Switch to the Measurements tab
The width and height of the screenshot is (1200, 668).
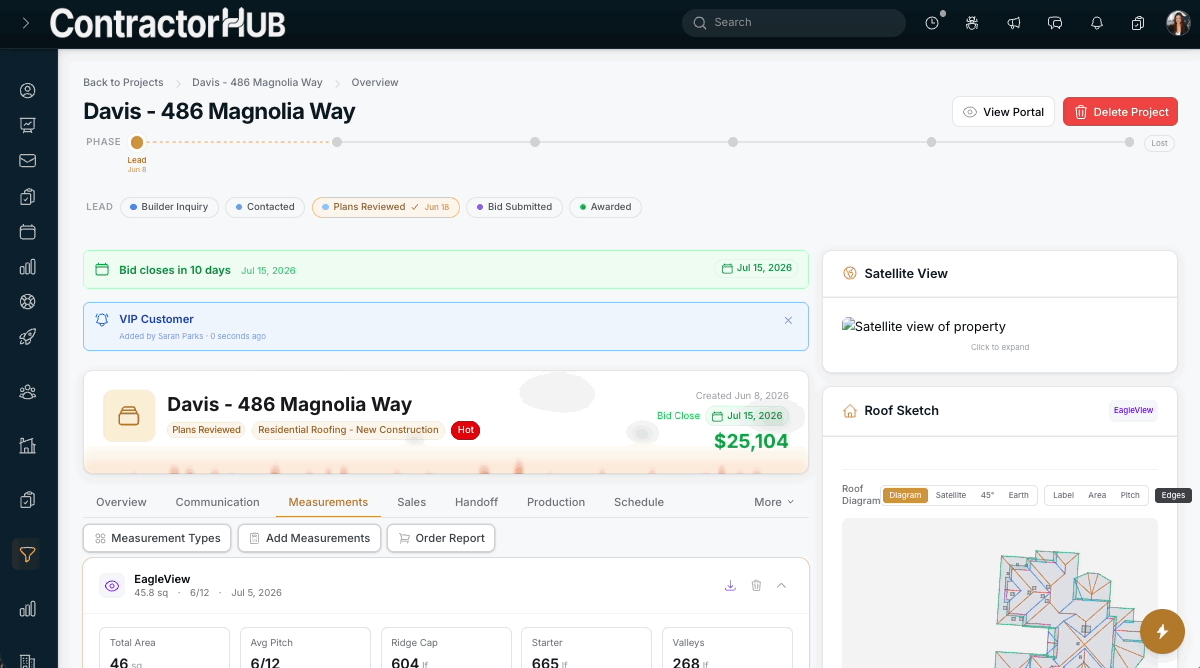(328, 502)
